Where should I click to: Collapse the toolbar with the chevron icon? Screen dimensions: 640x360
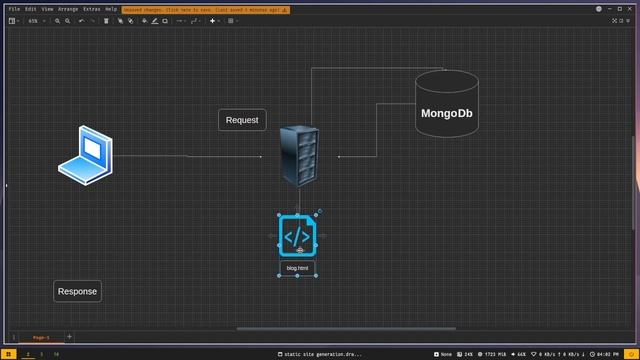coord(628,21)
